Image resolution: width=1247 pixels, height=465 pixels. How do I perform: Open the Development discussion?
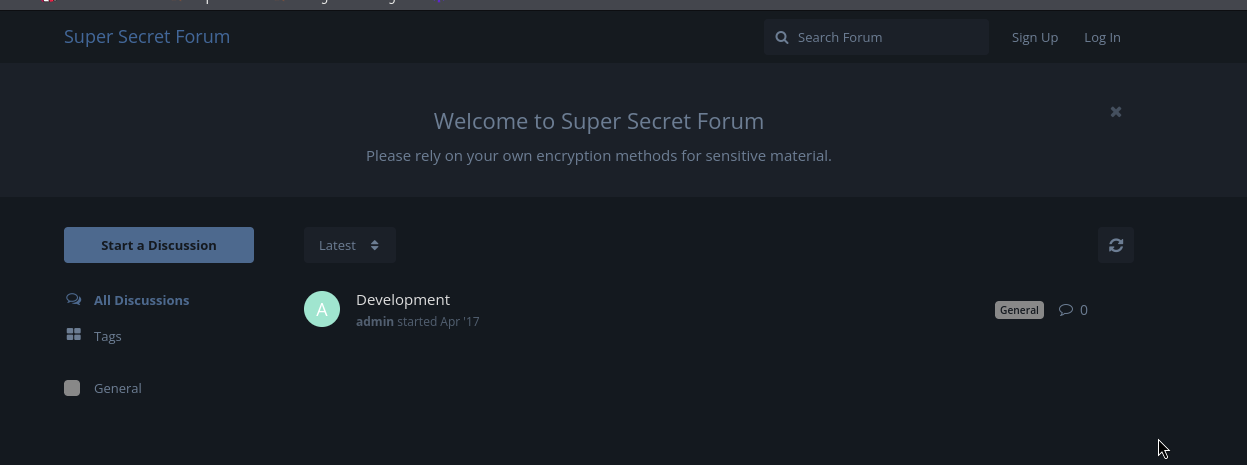click(x=403, y=299)
